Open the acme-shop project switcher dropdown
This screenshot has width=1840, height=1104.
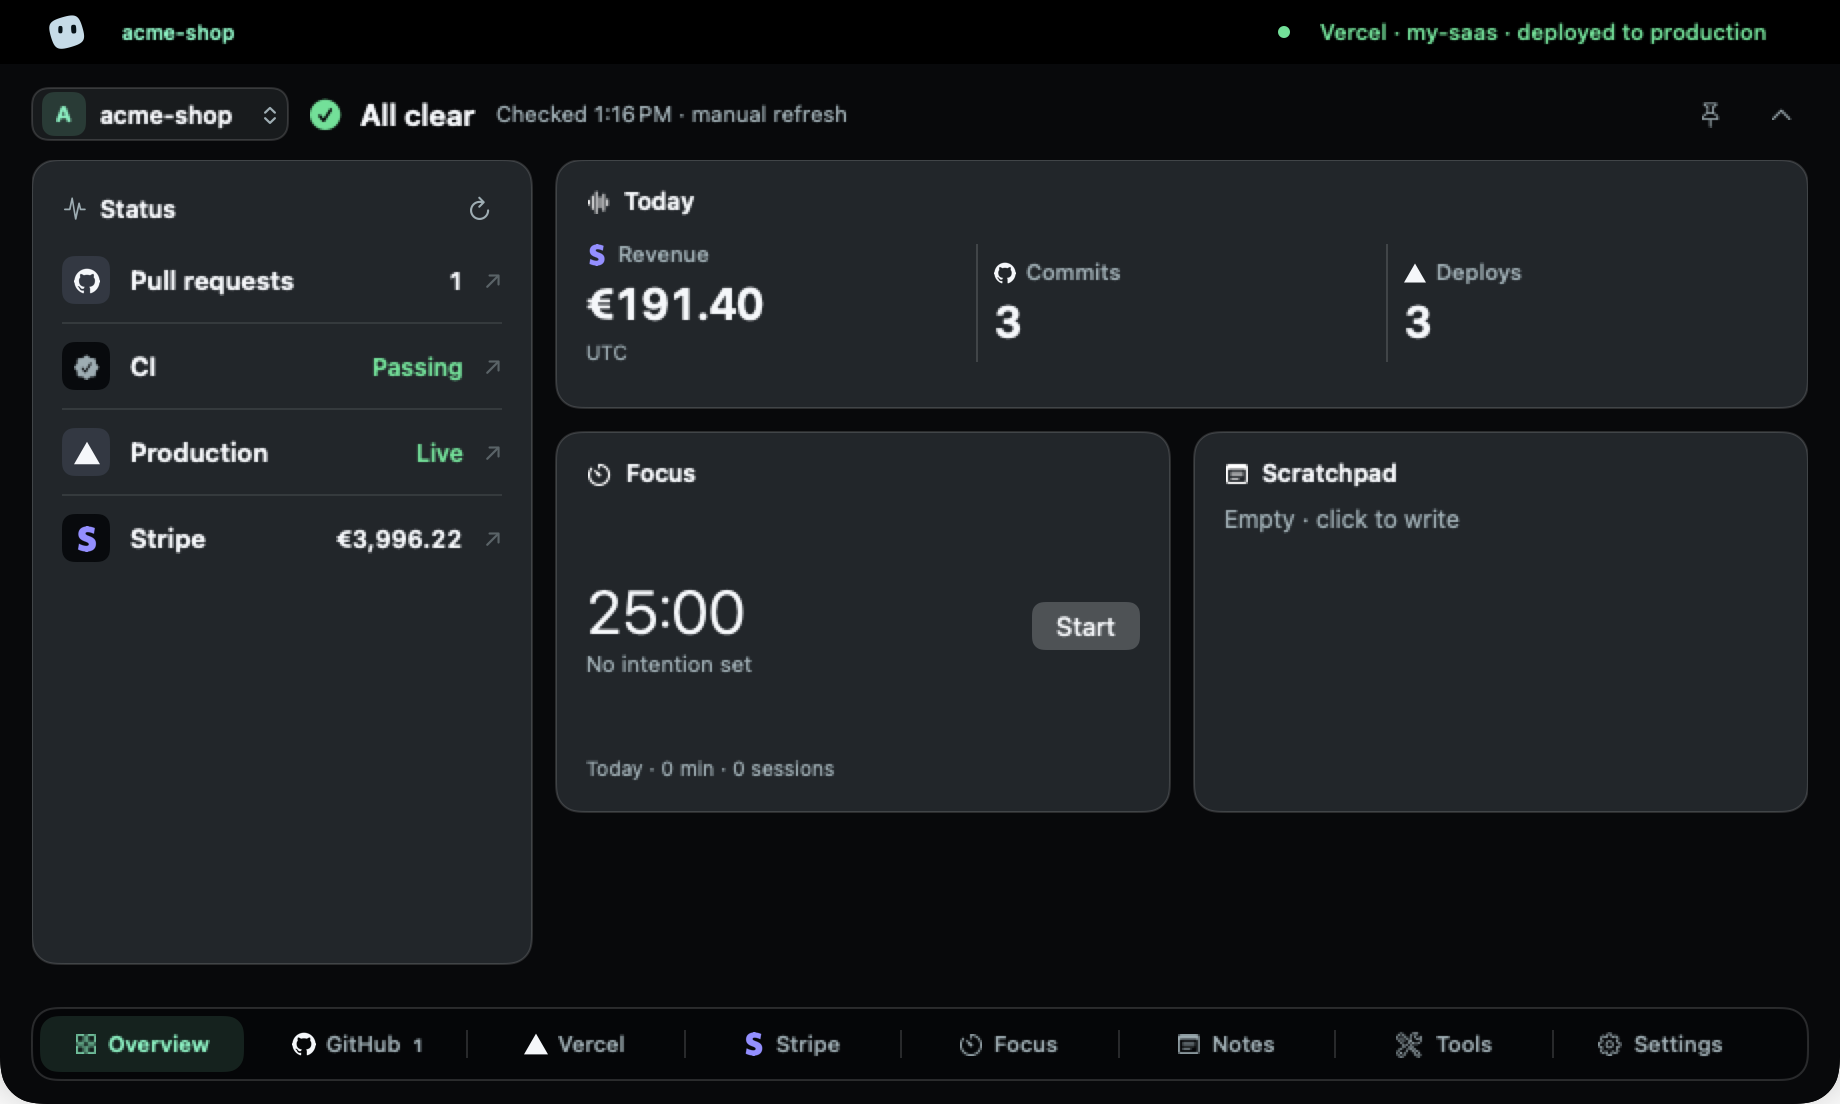(x=160, y=114)
